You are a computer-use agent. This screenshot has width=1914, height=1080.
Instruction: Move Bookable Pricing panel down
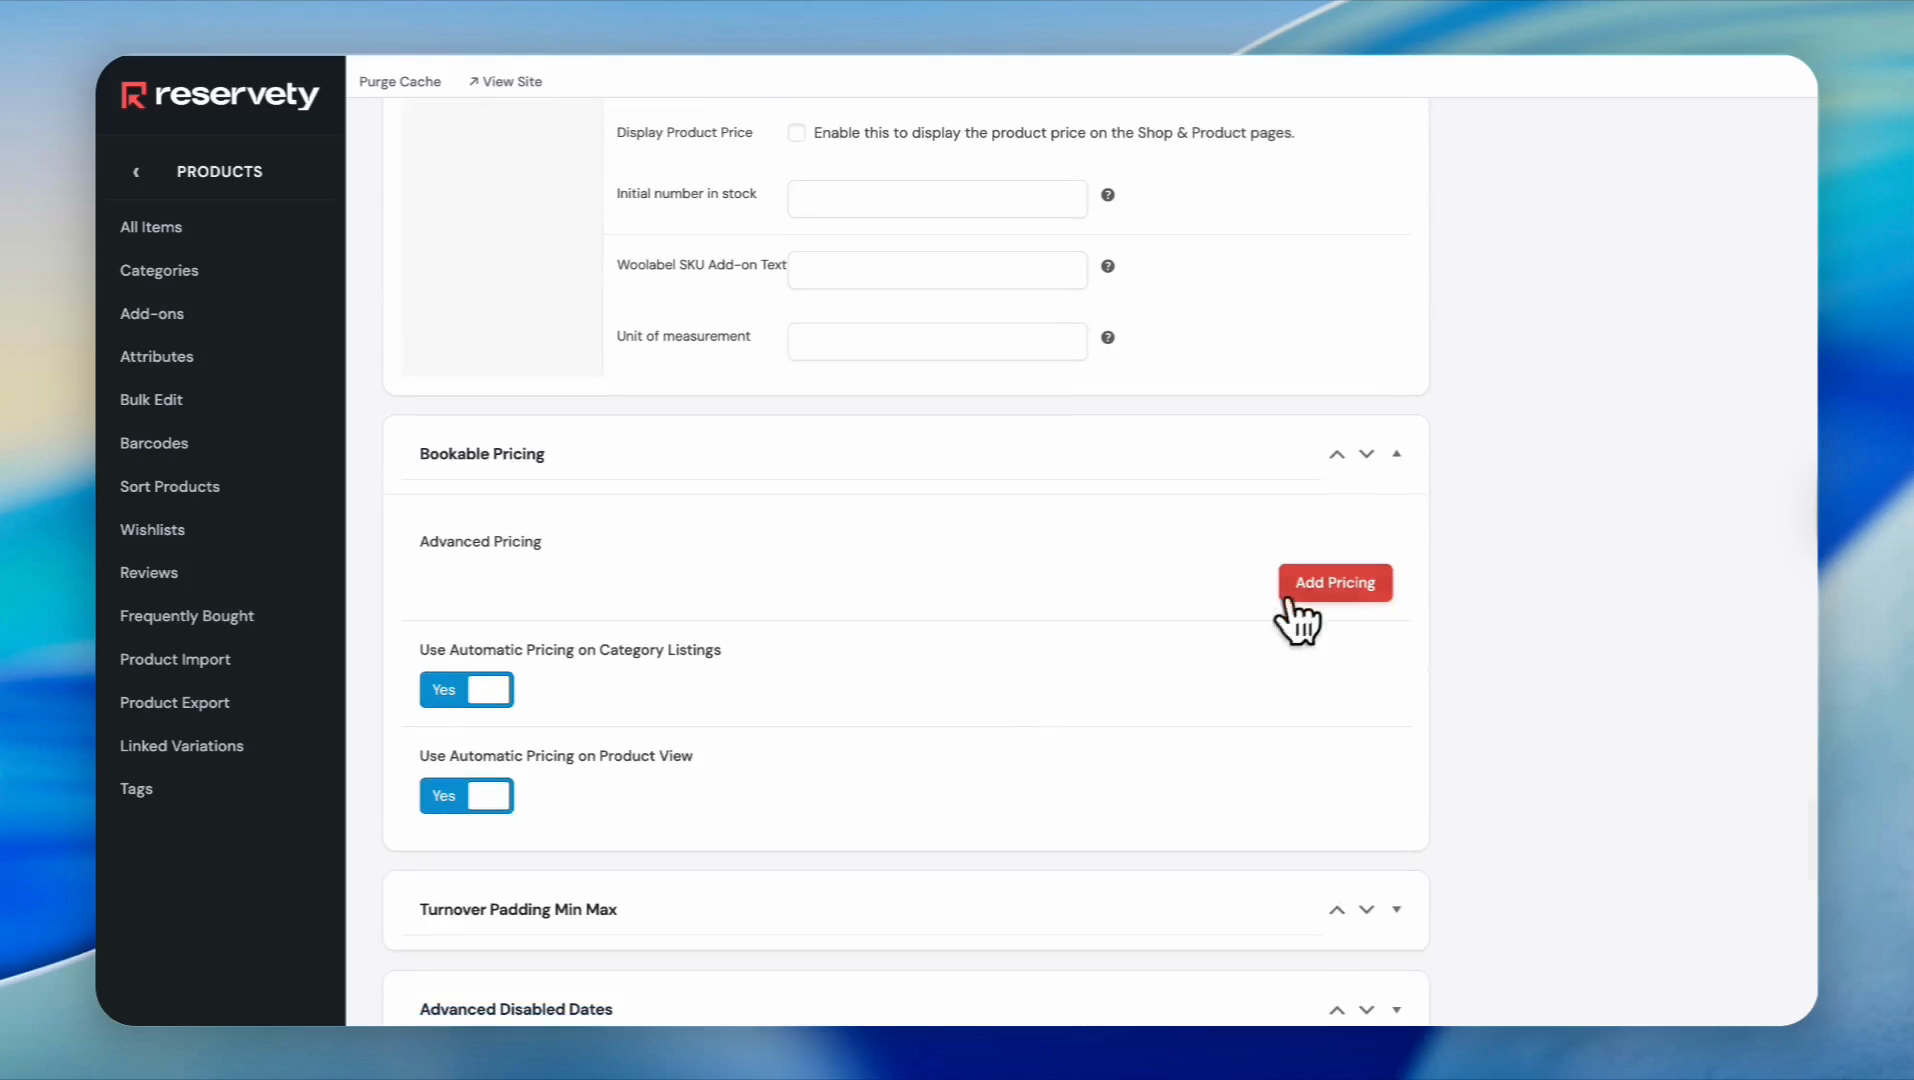(x=1366, y=454)
